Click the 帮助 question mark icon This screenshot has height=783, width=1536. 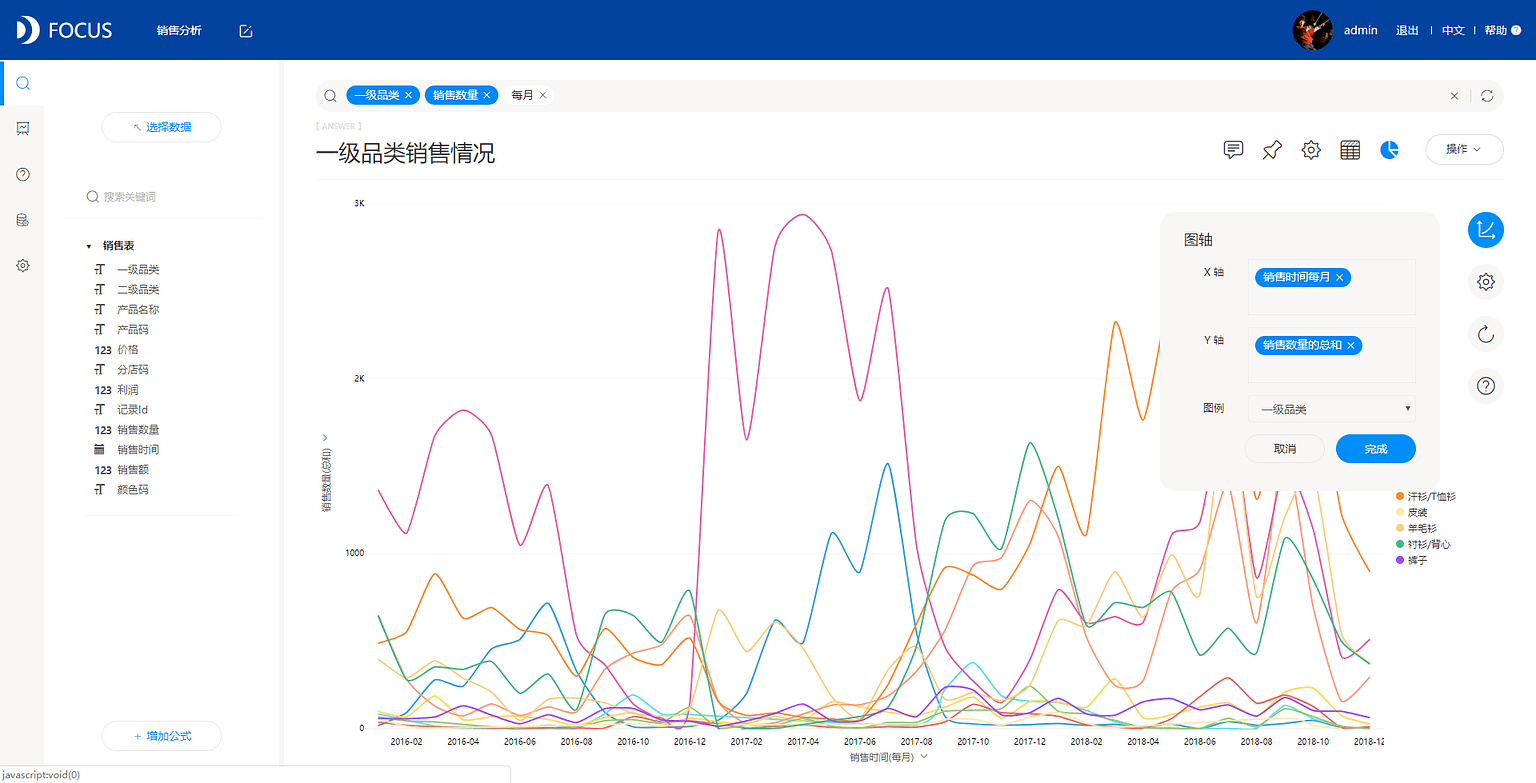(1516, 31)
